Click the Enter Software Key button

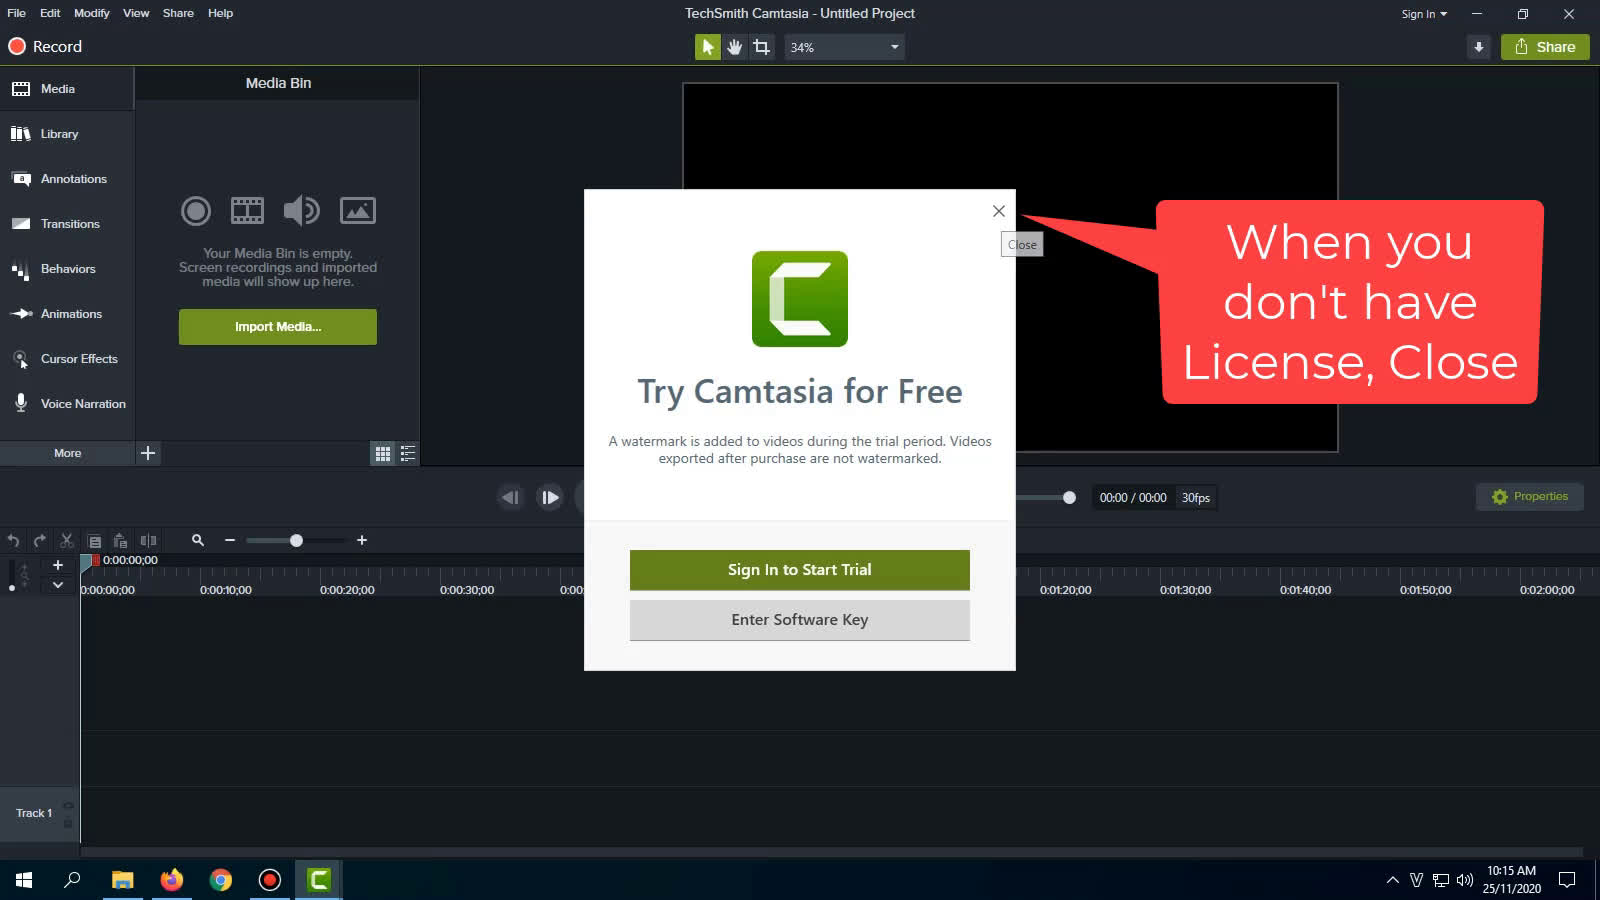(x=799, y=619)
